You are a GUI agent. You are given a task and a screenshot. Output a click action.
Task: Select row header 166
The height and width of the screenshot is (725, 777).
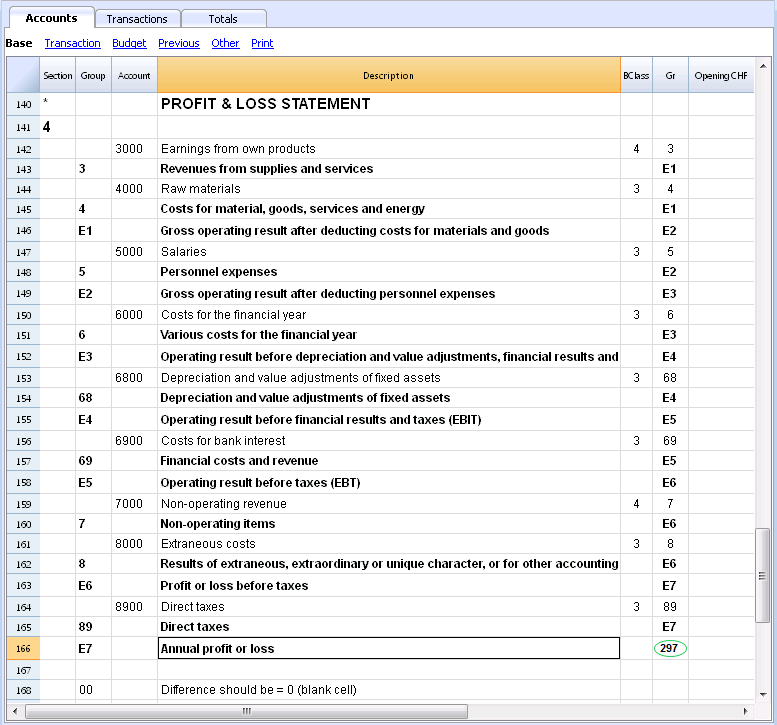23,648
